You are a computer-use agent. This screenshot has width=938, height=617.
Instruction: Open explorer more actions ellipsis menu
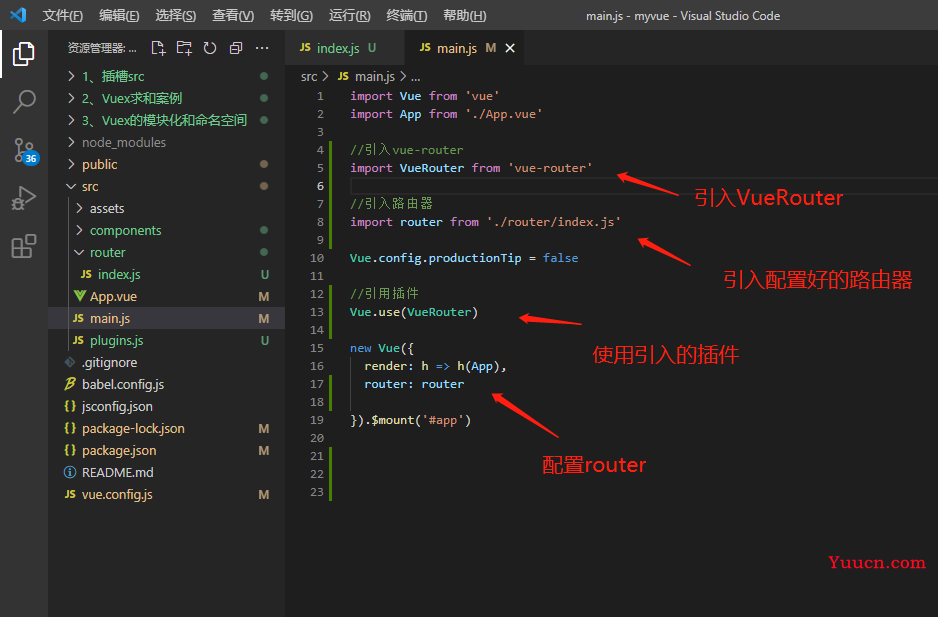(262, 48)
